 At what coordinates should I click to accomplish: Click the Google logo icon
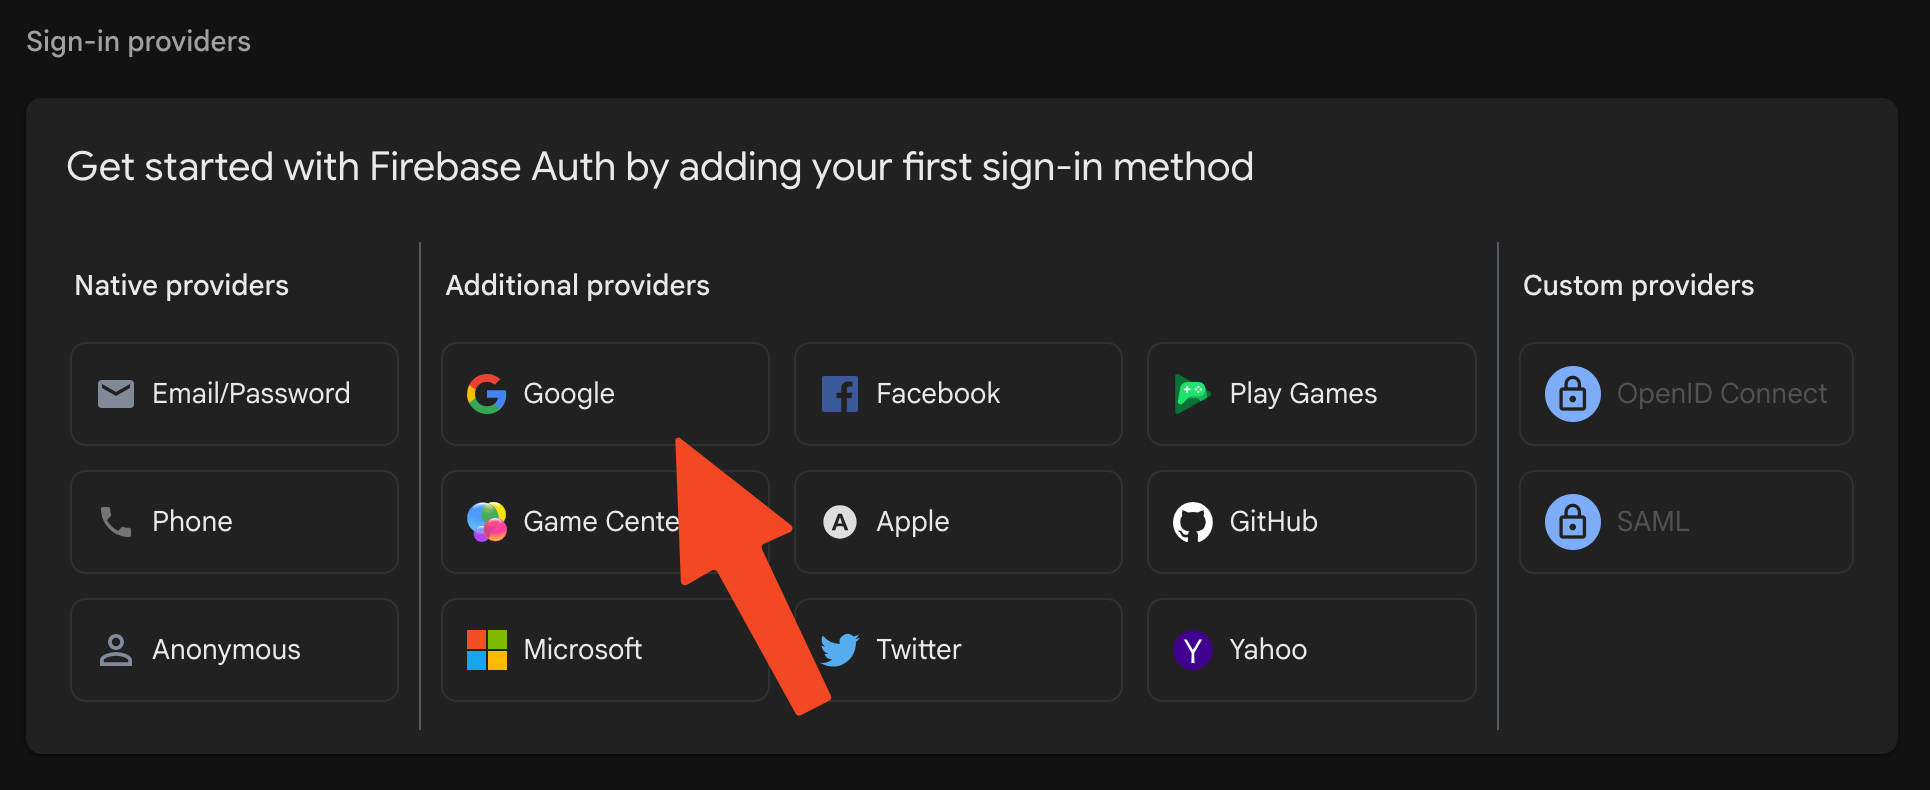pos(487,394)
